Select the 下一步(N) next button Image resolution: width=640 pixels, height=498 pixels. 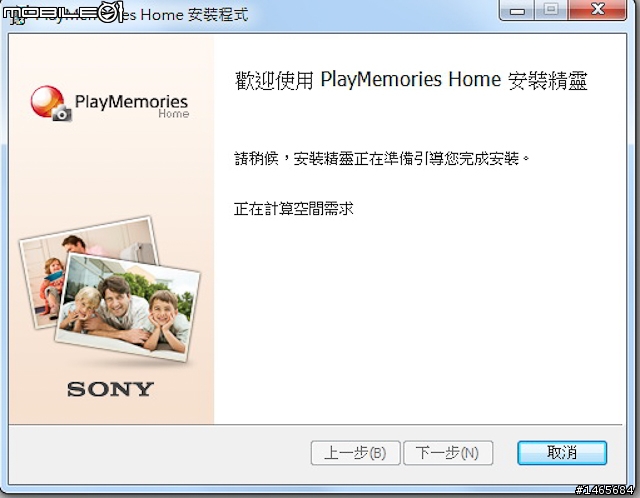coord(448,452)
